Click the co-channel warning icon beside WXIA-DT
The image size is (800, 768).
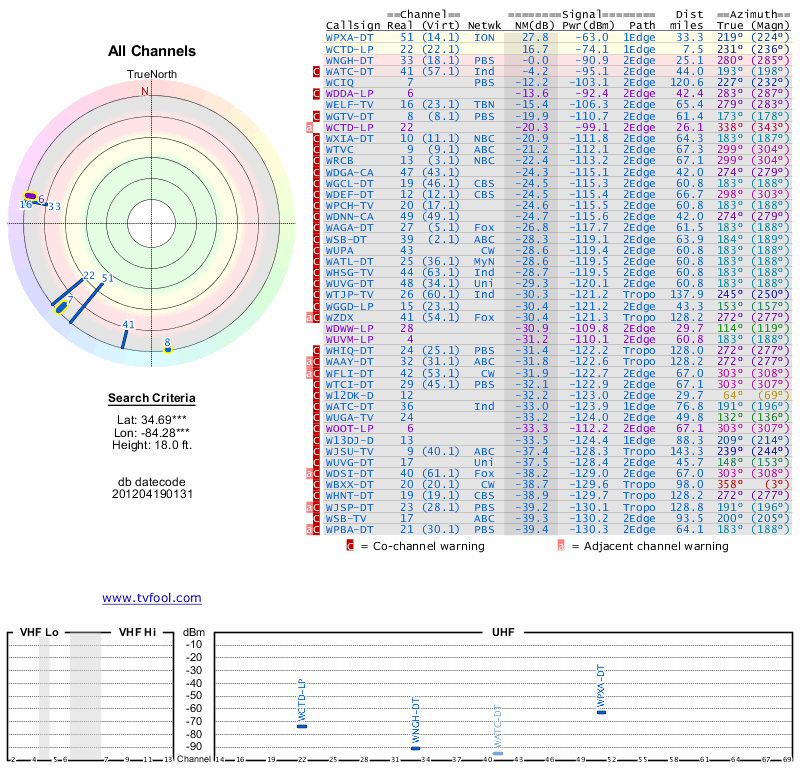point(317,138)
